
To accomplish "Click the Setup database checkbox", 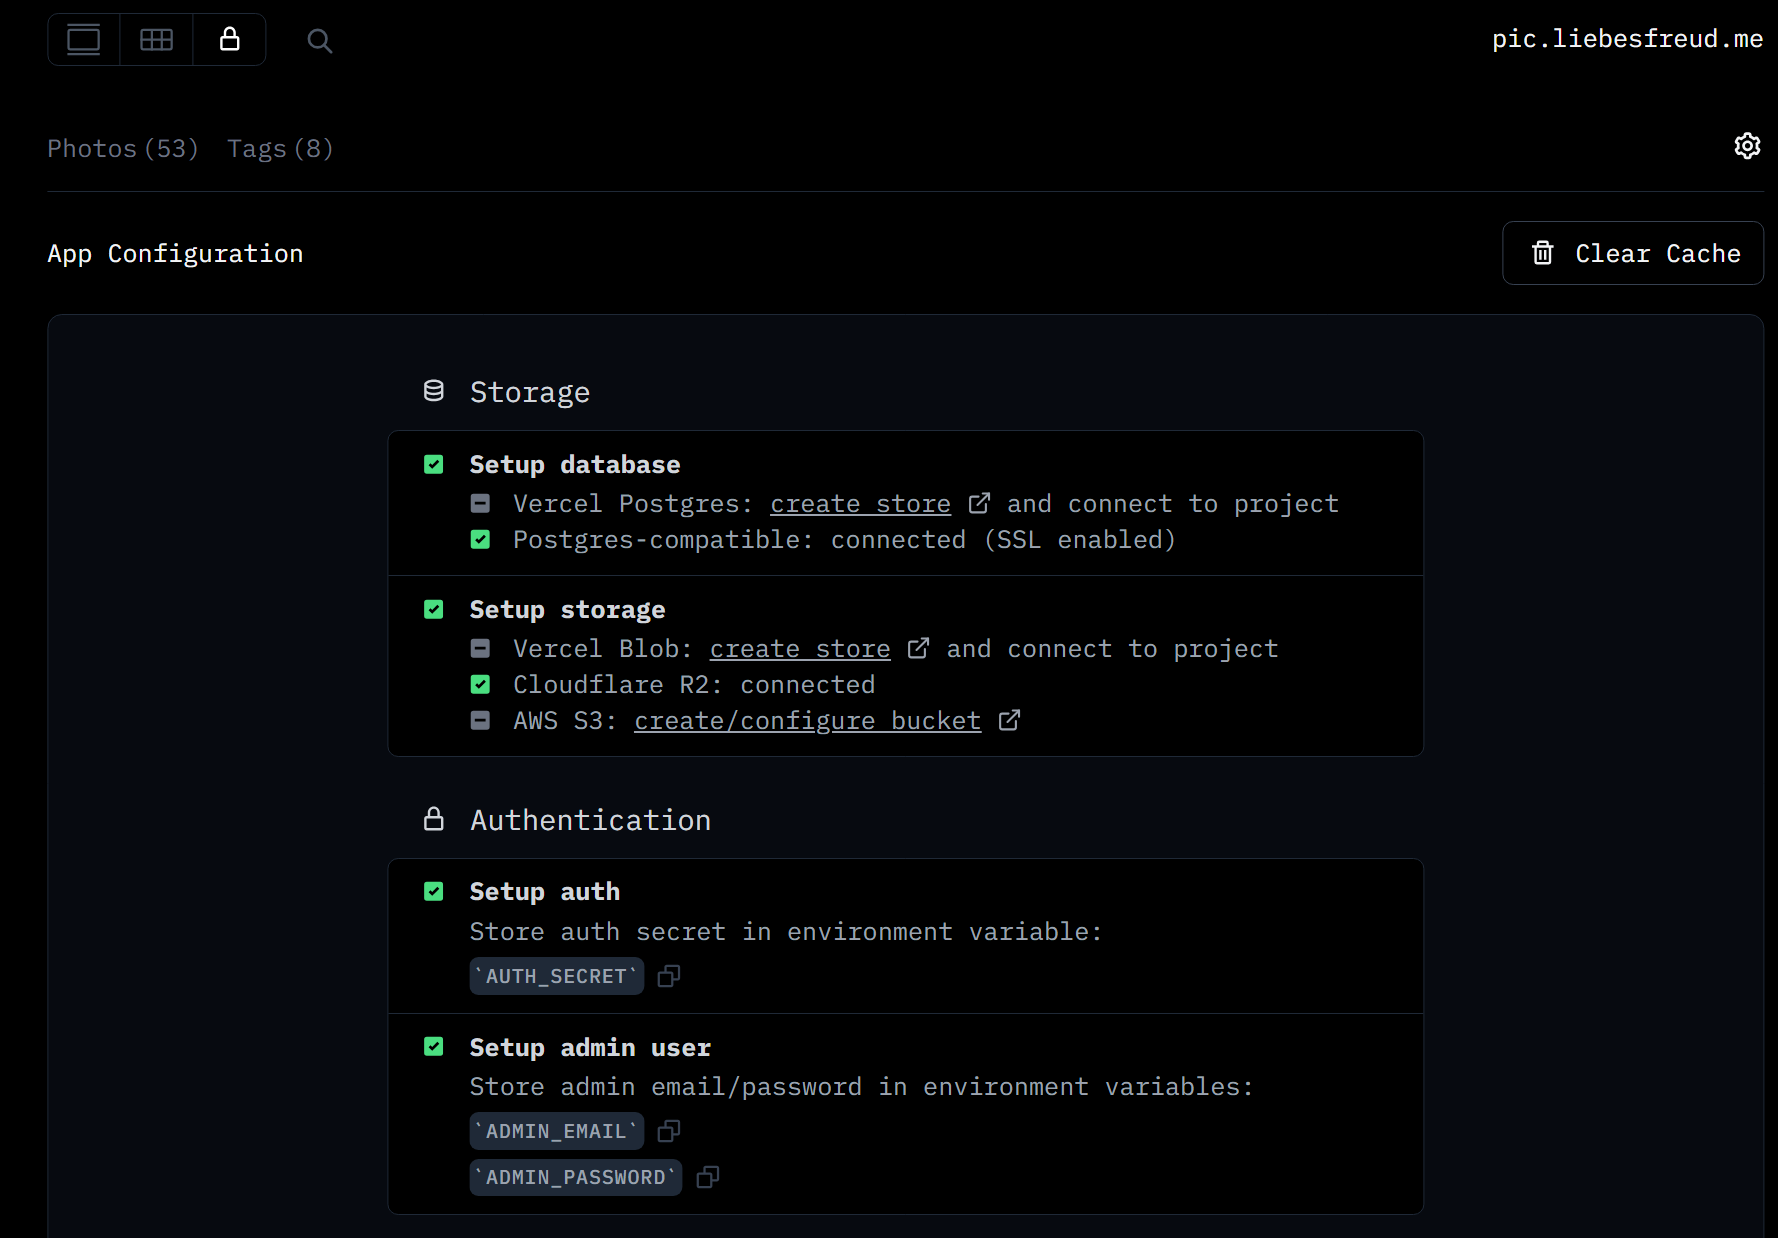I will (x=434, y=465).
